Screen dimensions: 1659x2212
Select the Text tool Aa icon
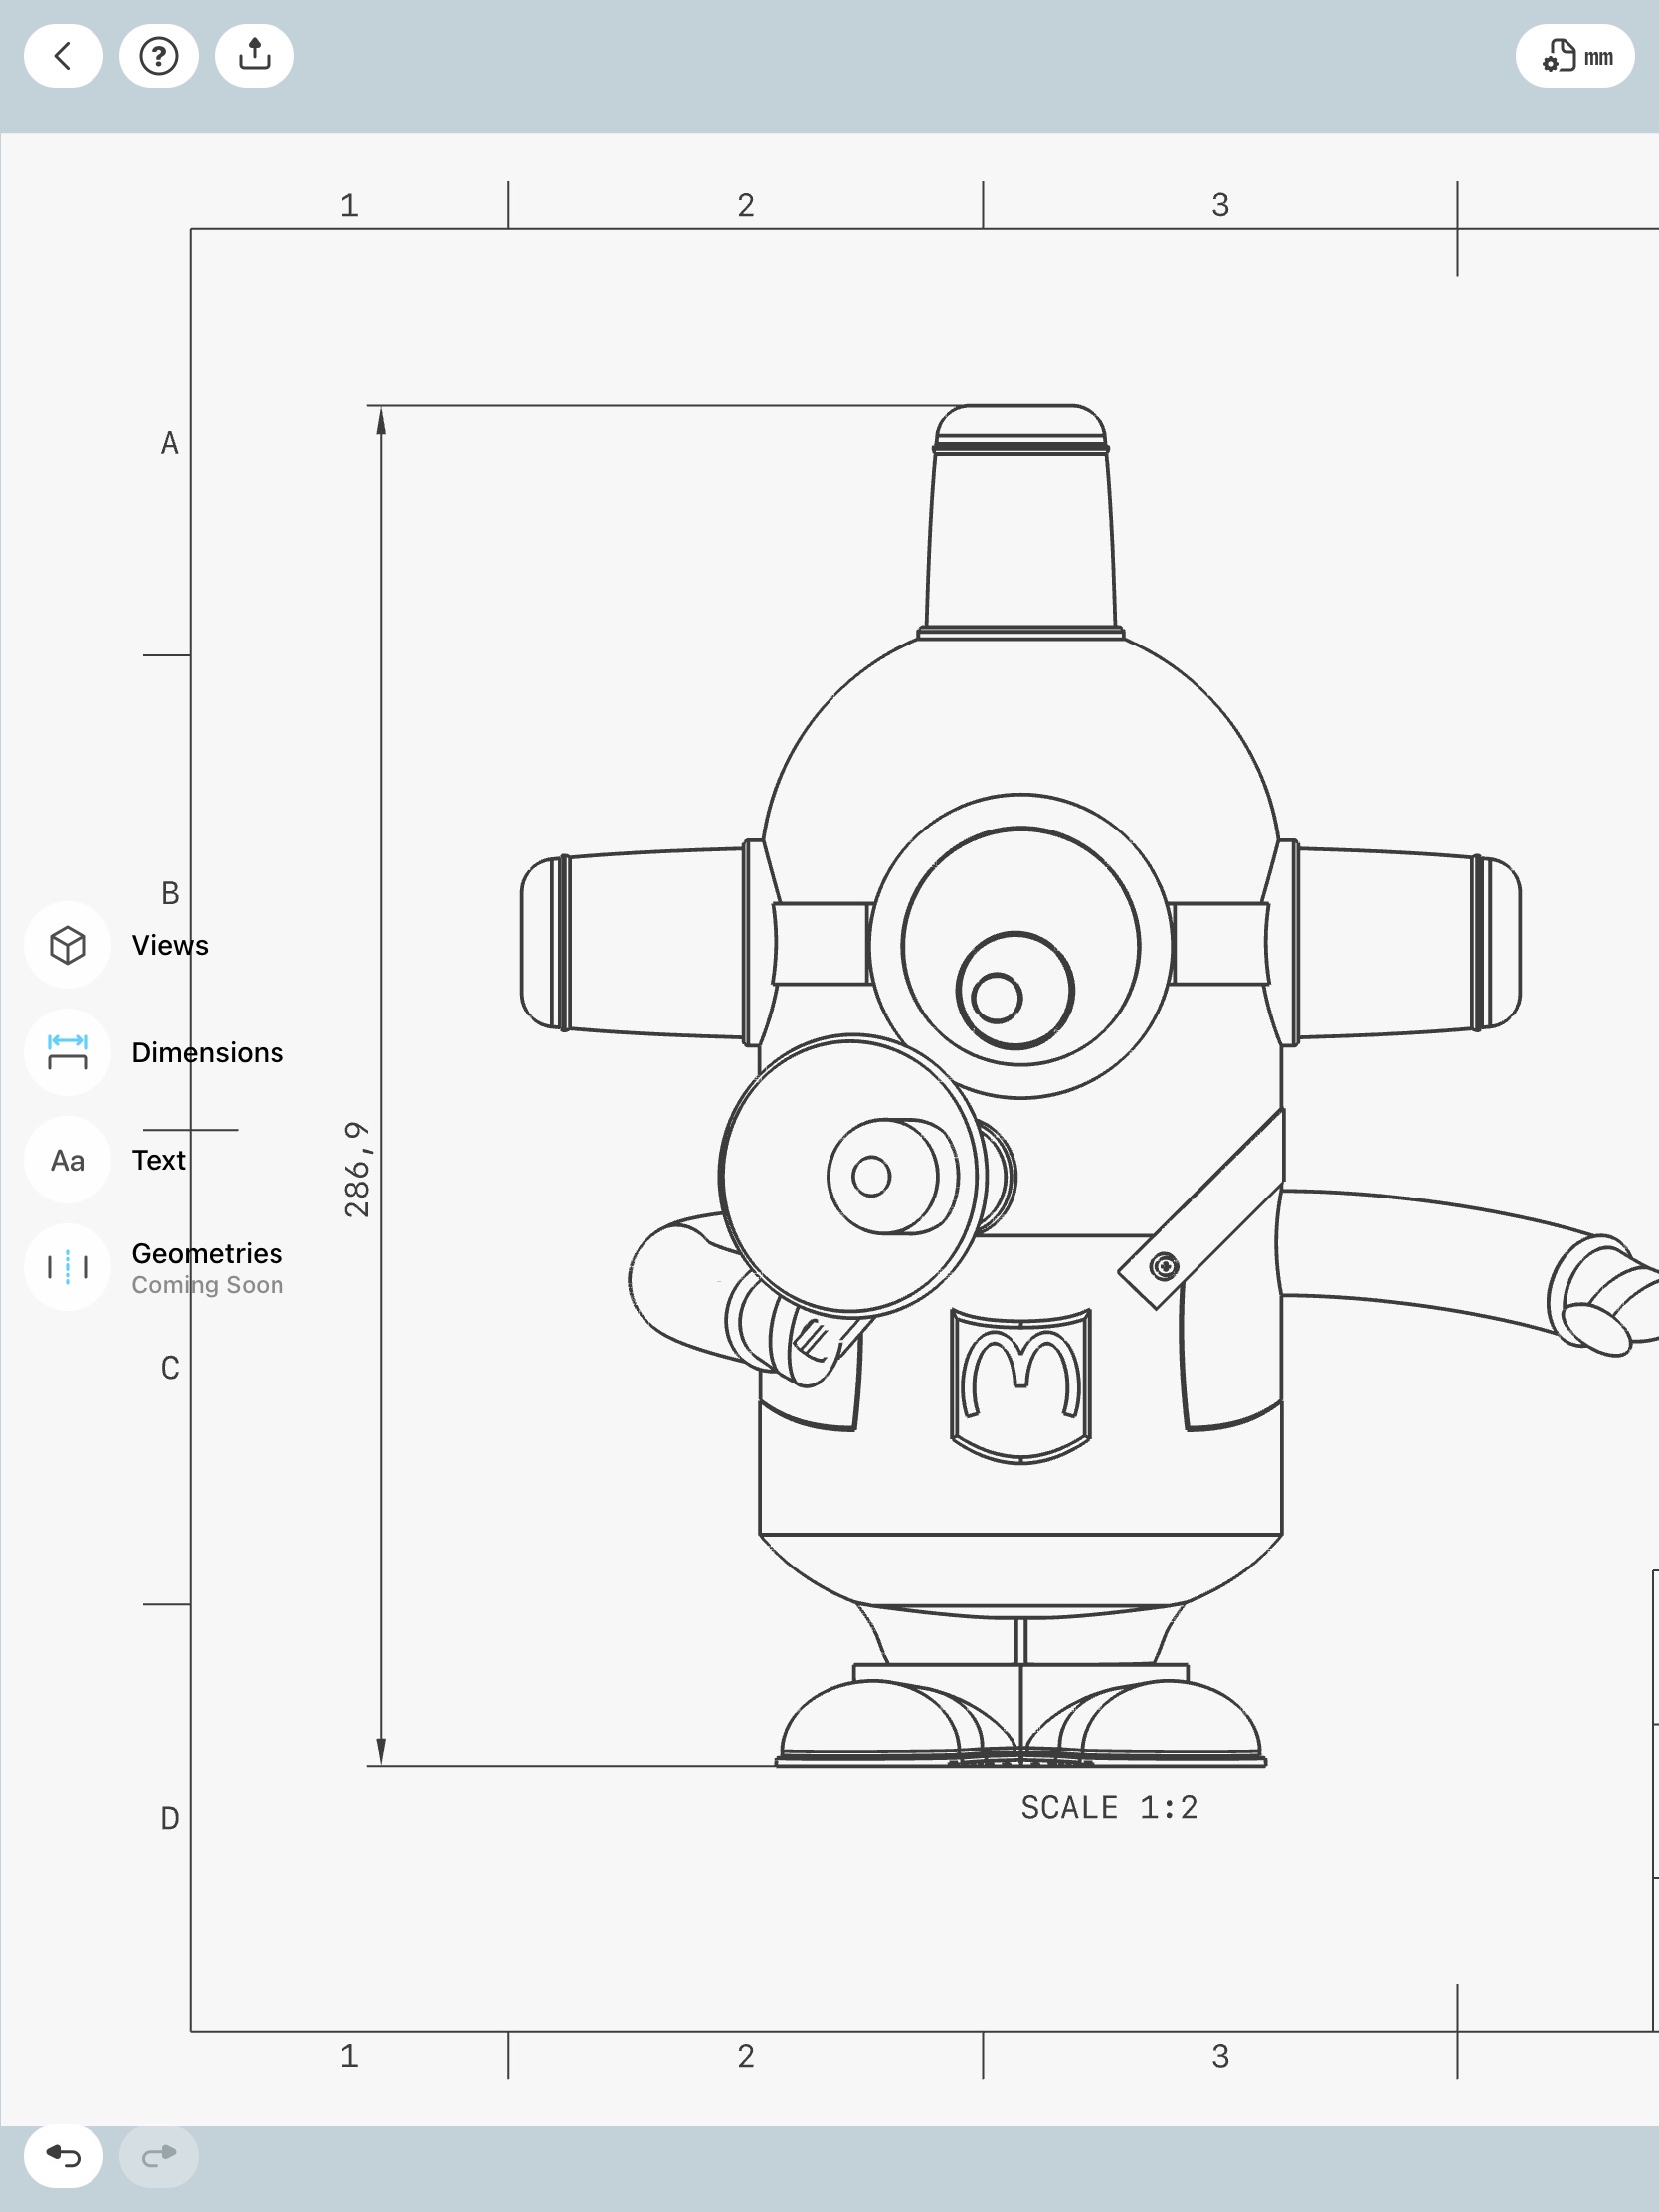[67, 1160]
